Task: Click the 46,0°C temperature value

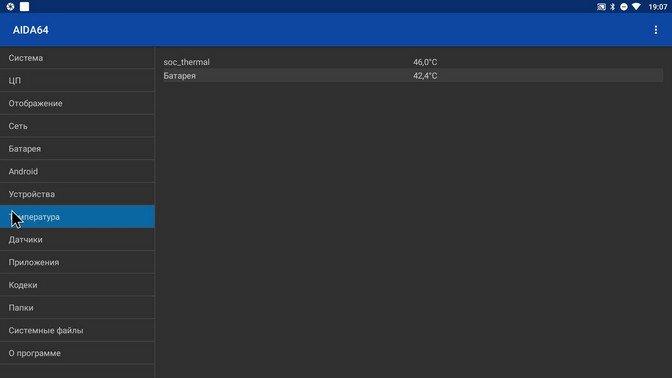Action: pyautogui.click(x=425, y=62)
